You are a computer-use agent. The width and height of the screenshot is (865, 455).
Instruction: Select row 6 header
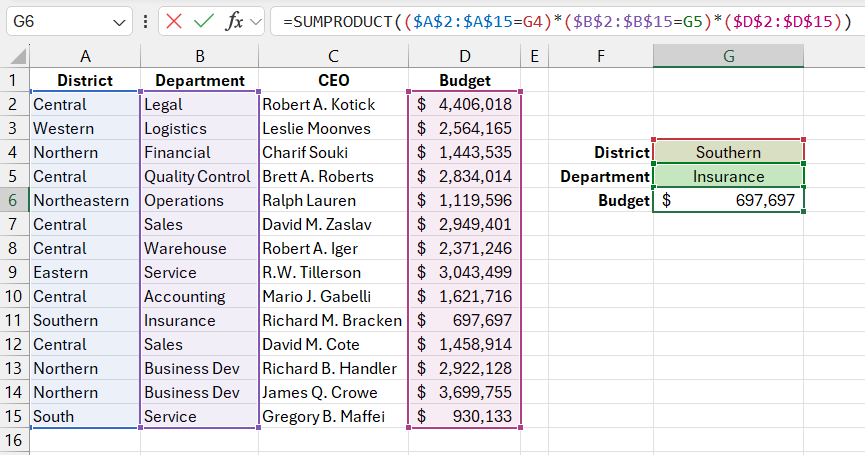[x=13, y=200]
